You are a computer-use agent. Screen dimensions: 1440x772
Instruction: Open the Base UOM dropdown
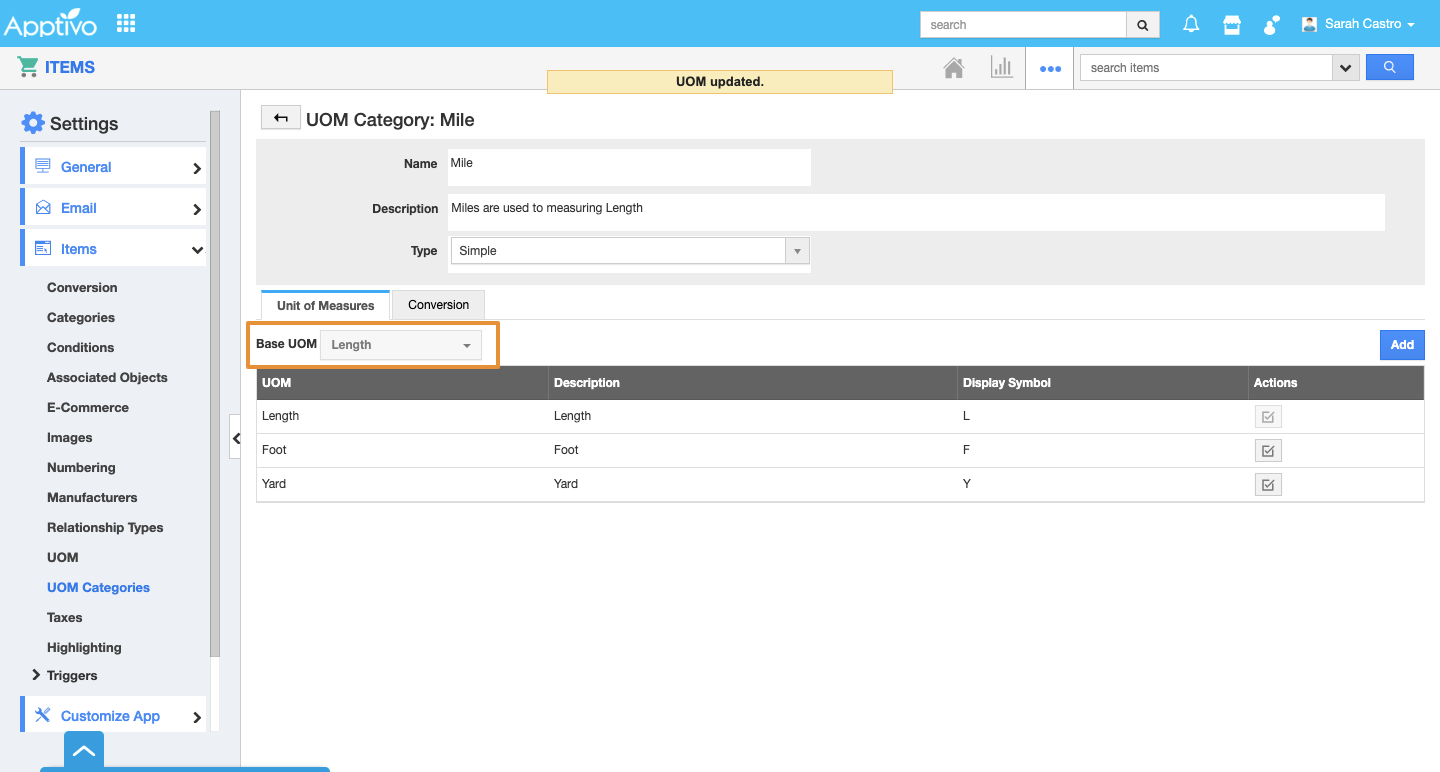tap(400, 345)
